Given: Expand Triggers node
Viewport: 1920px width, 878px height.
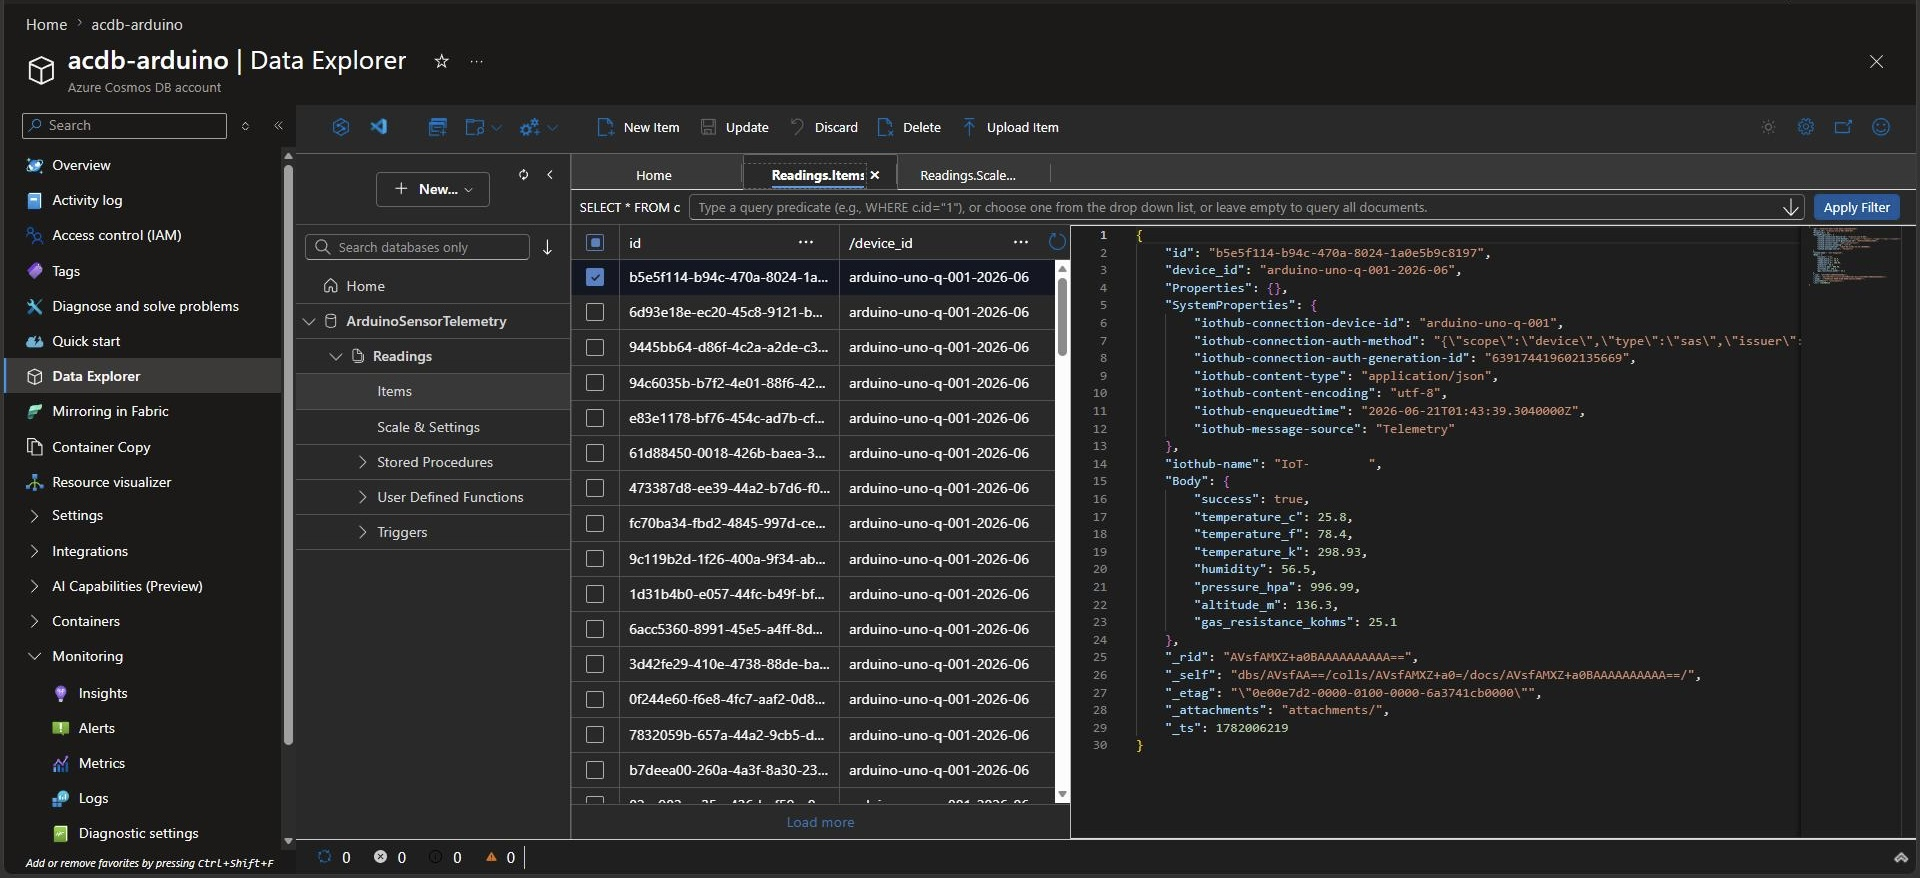Looking at the screenshot, I should pyautogui.click(x=362, y=532).
